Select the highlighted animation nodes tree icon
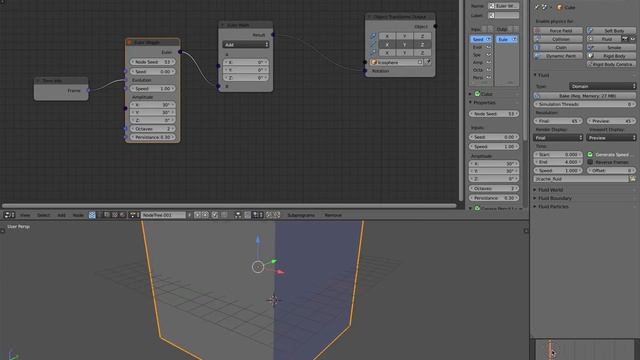 [x=92, y=215]
